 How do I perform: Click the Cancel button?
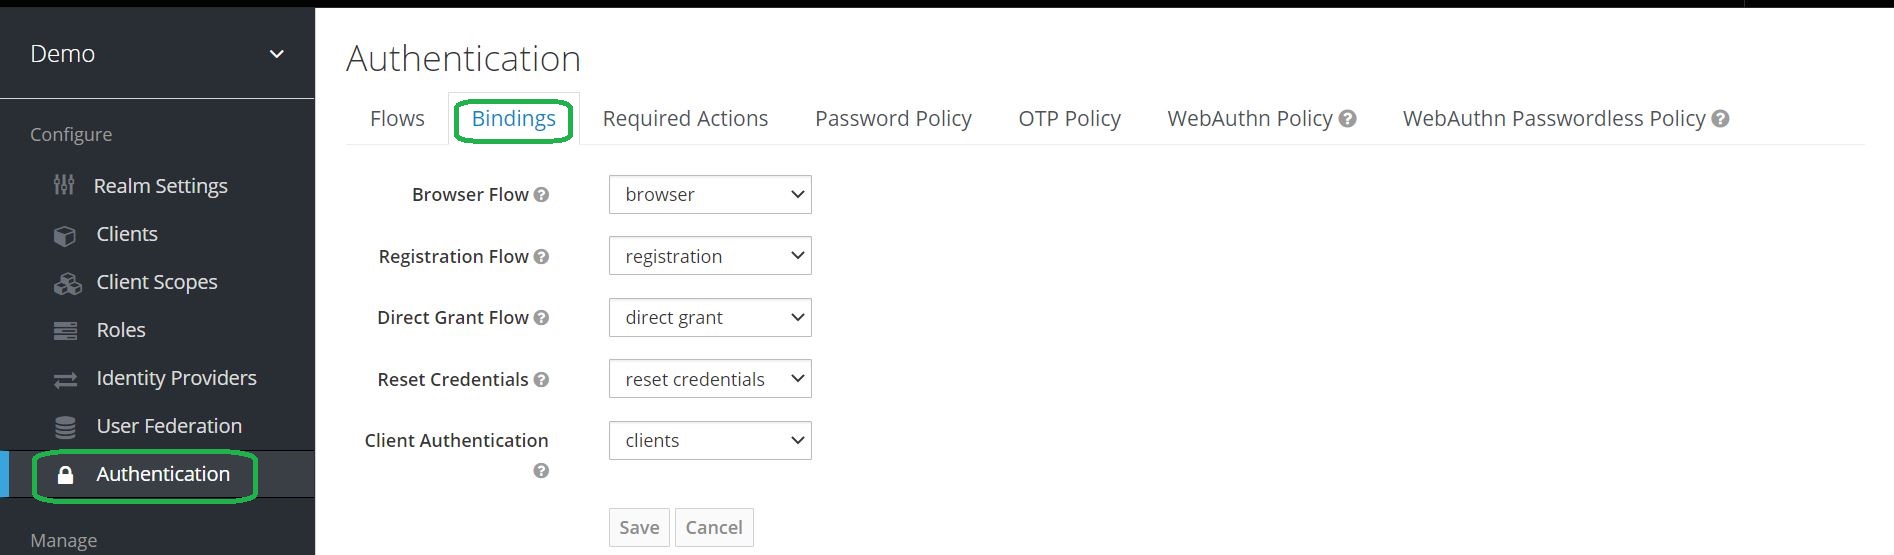coord(713,527)
